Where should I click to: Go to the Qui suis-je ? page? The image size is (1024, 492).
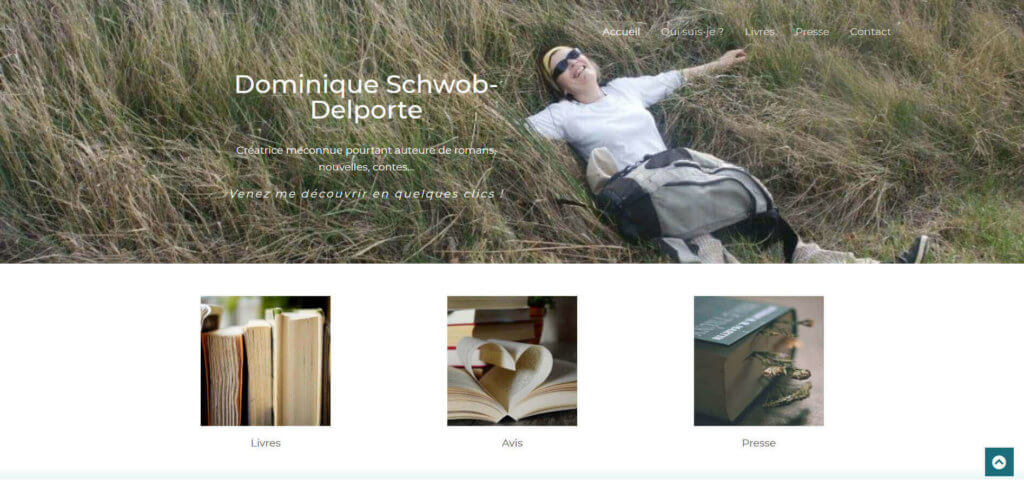[692, 32]
